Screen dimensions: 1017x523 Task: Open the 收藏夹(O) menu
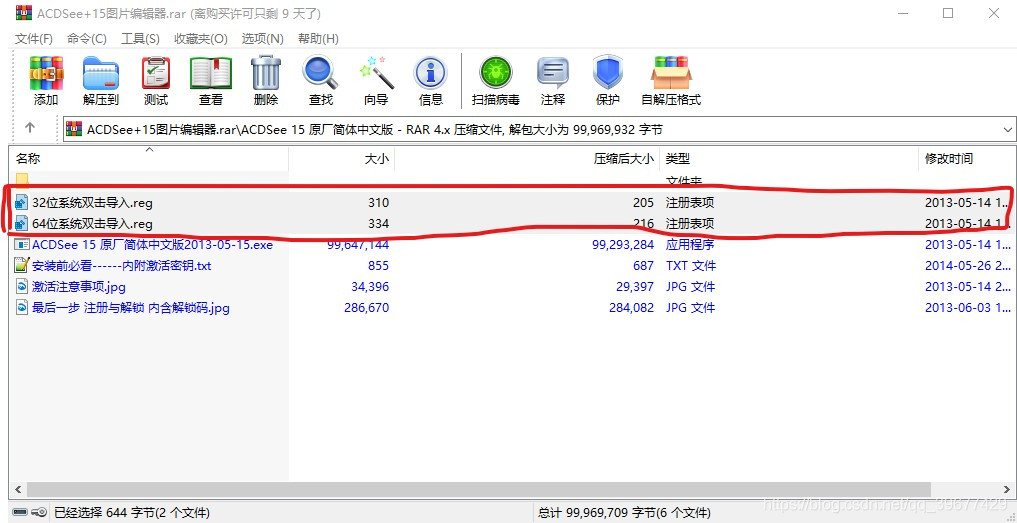click(201, 38)
